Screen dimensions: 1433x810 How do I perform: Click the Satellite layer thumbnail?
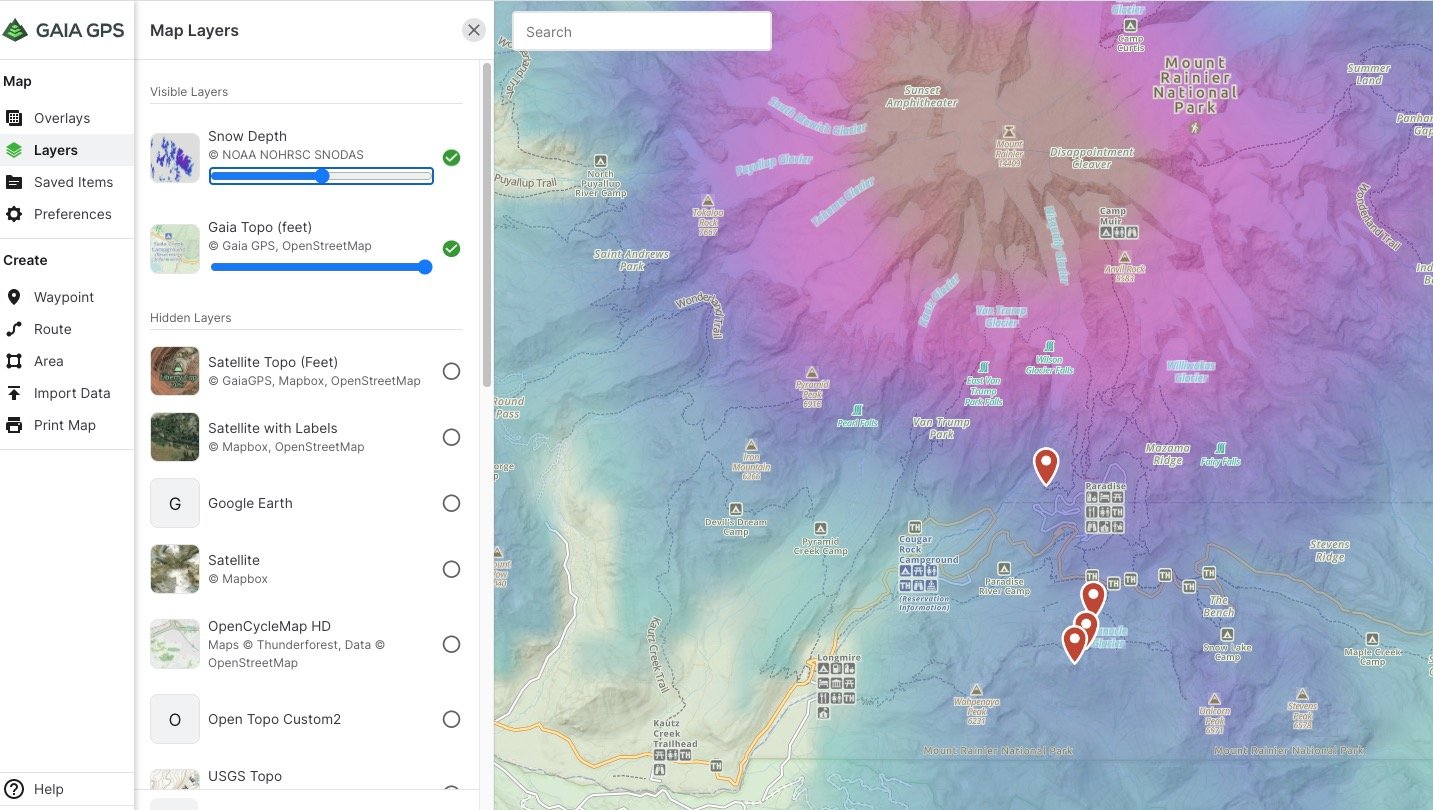pos(175,569)
